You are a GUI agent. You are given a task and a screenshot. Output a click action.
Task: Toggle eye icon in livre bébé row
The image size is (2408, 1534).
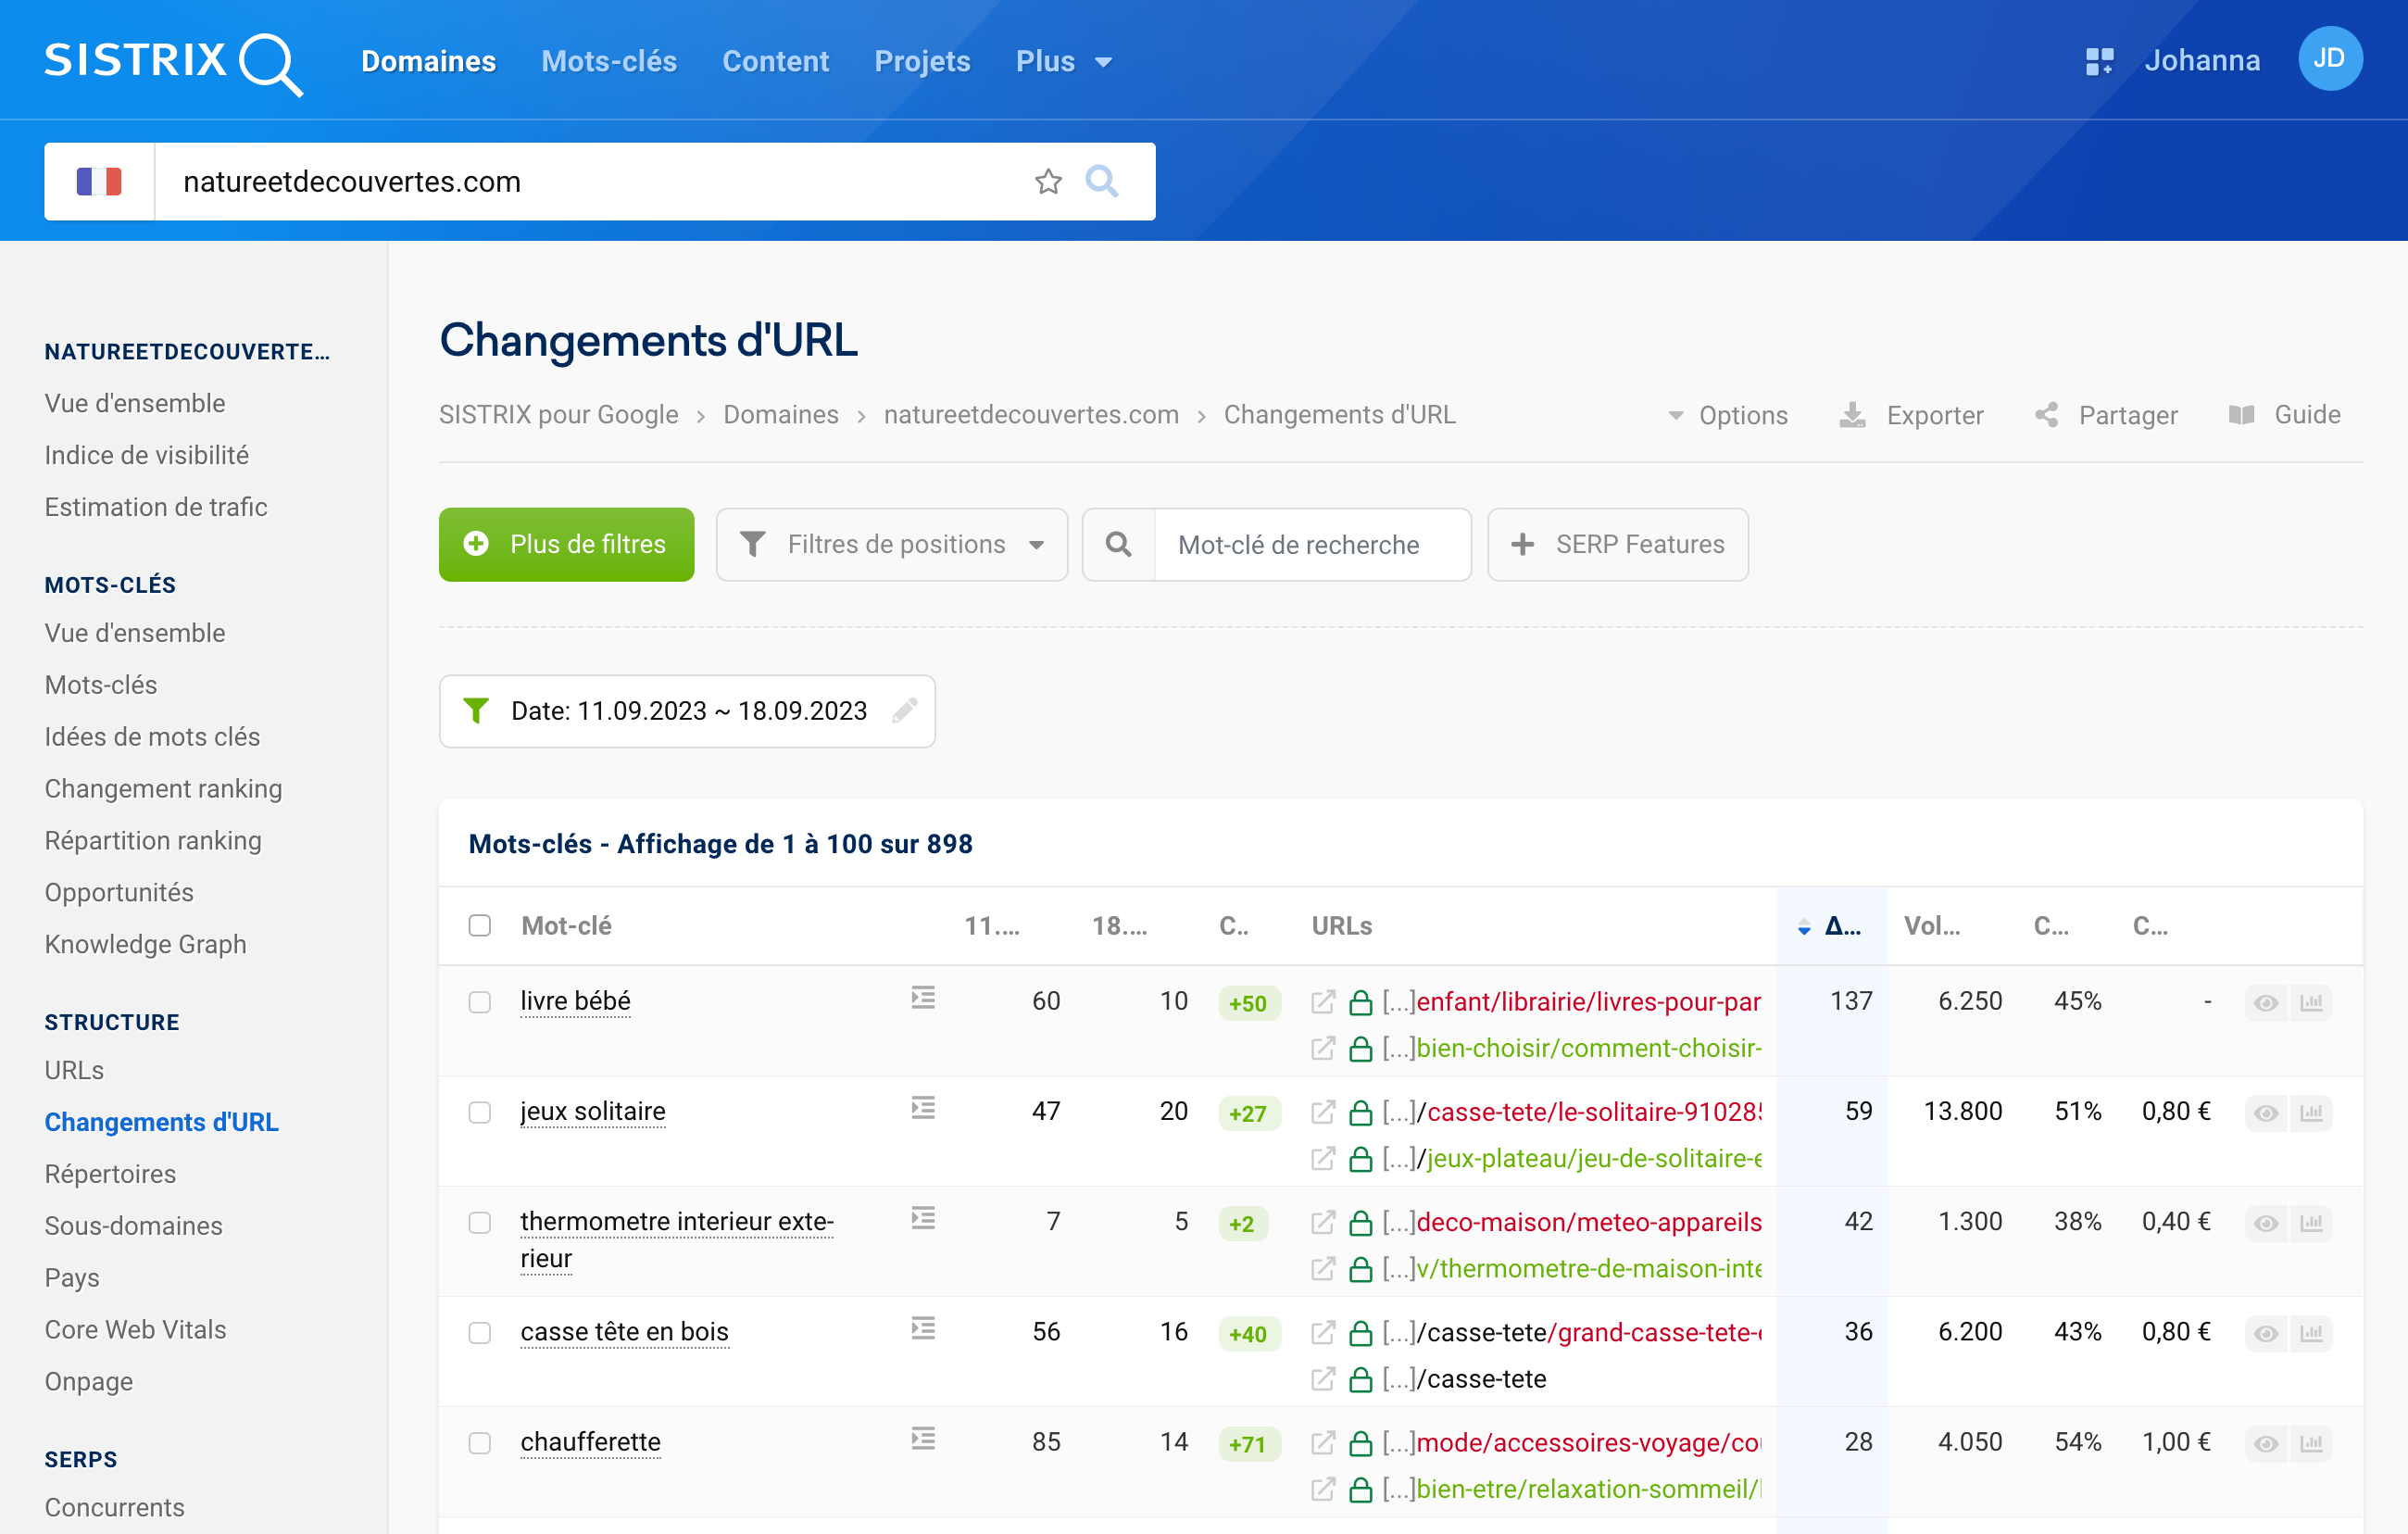2266,1003
